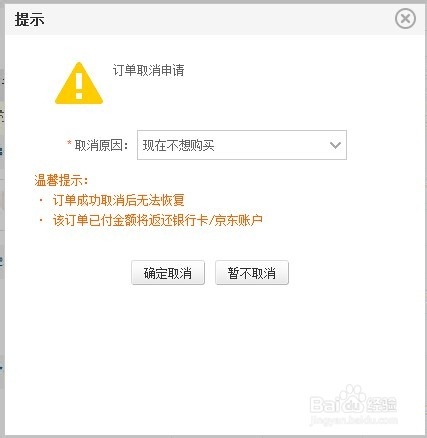
Task: Click the 经验 watermark text
Action: tap(382, 405)
